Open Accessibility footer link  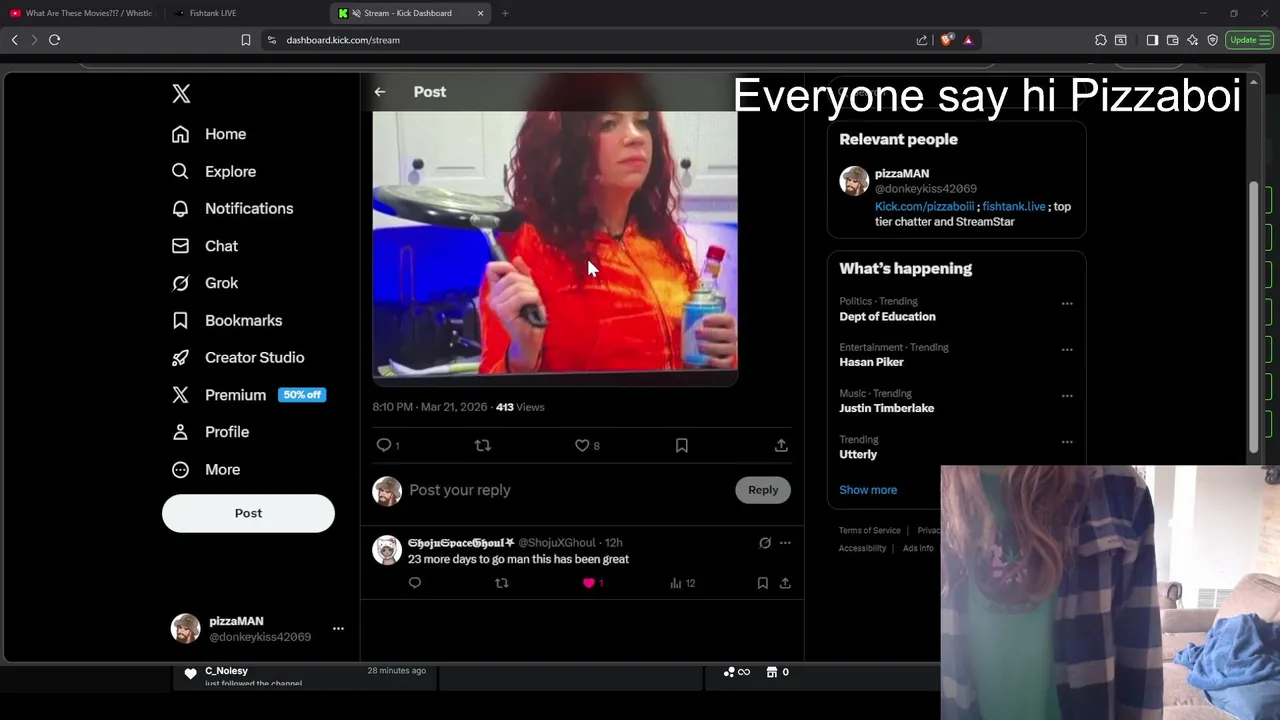pos(862,549)
